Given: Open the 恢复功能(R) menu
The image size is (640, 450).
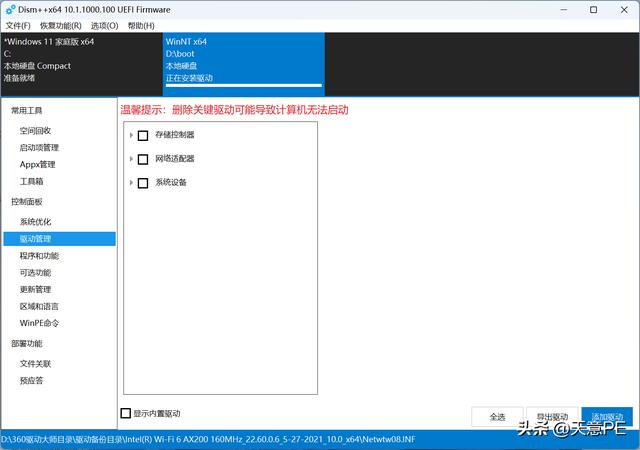Looking at the screenshot, I should click(x=61, y=26).
